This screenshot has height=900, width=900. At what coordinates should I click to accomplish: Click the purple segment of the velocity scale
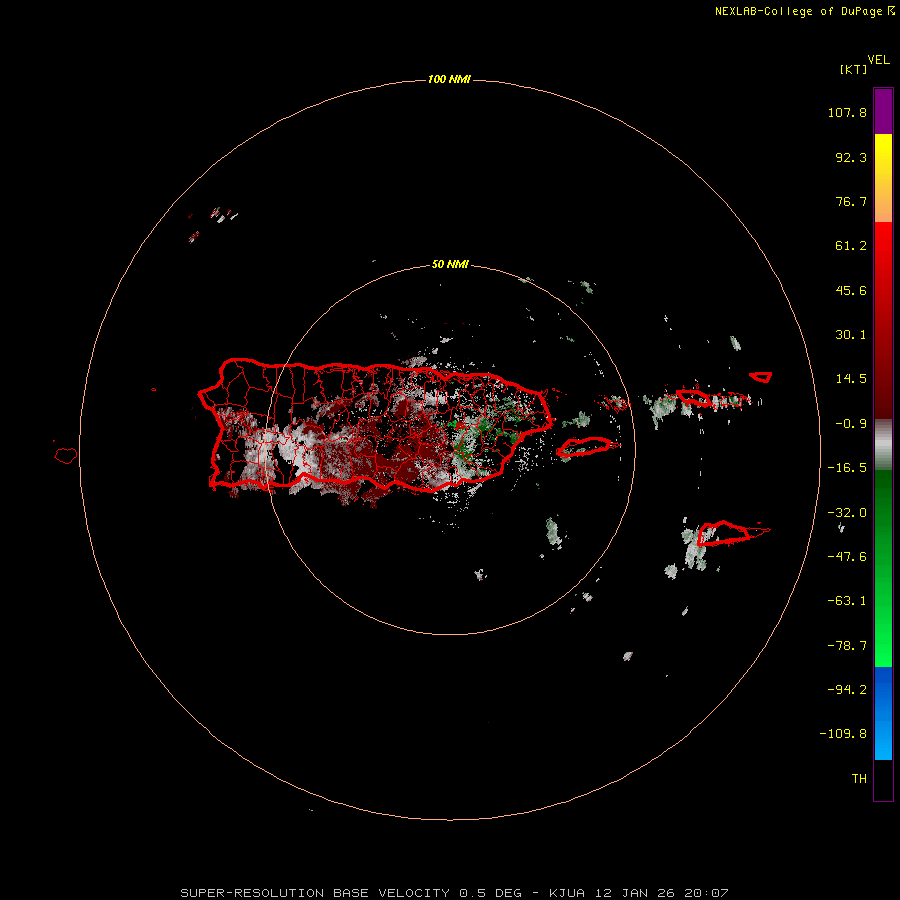(x=883, y=111)
